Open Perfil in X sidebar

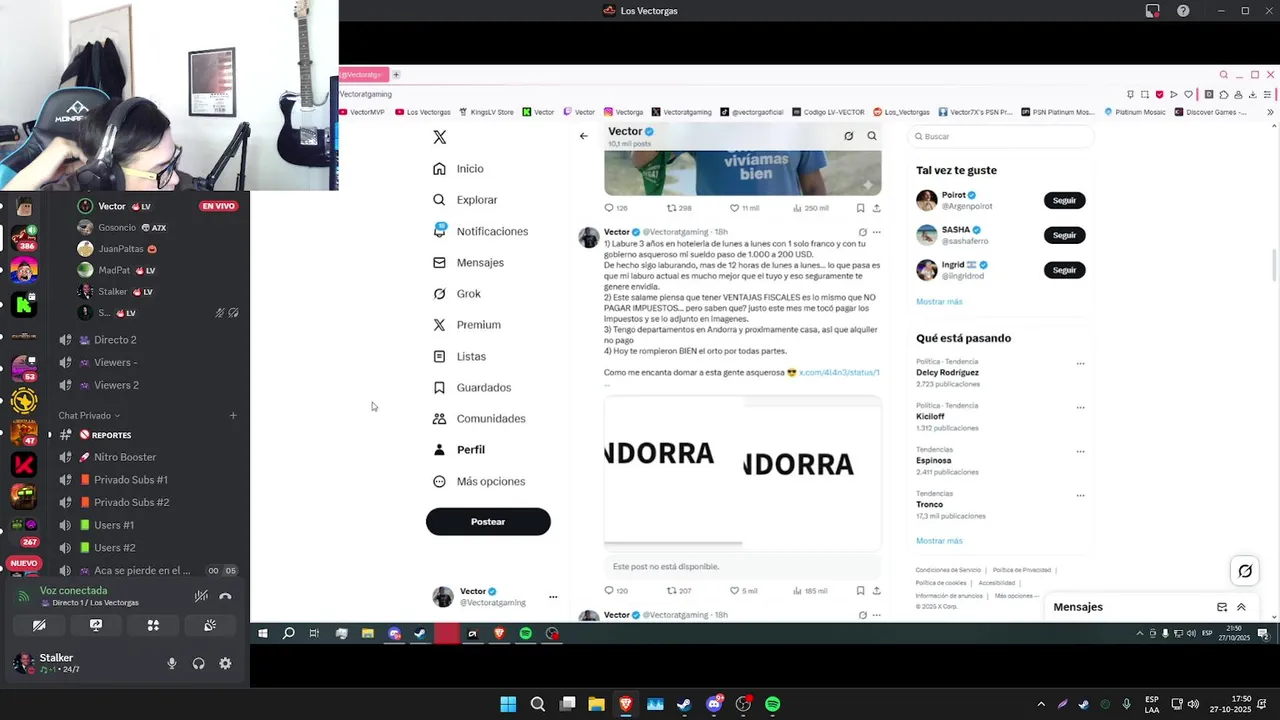tap(459, 450)
